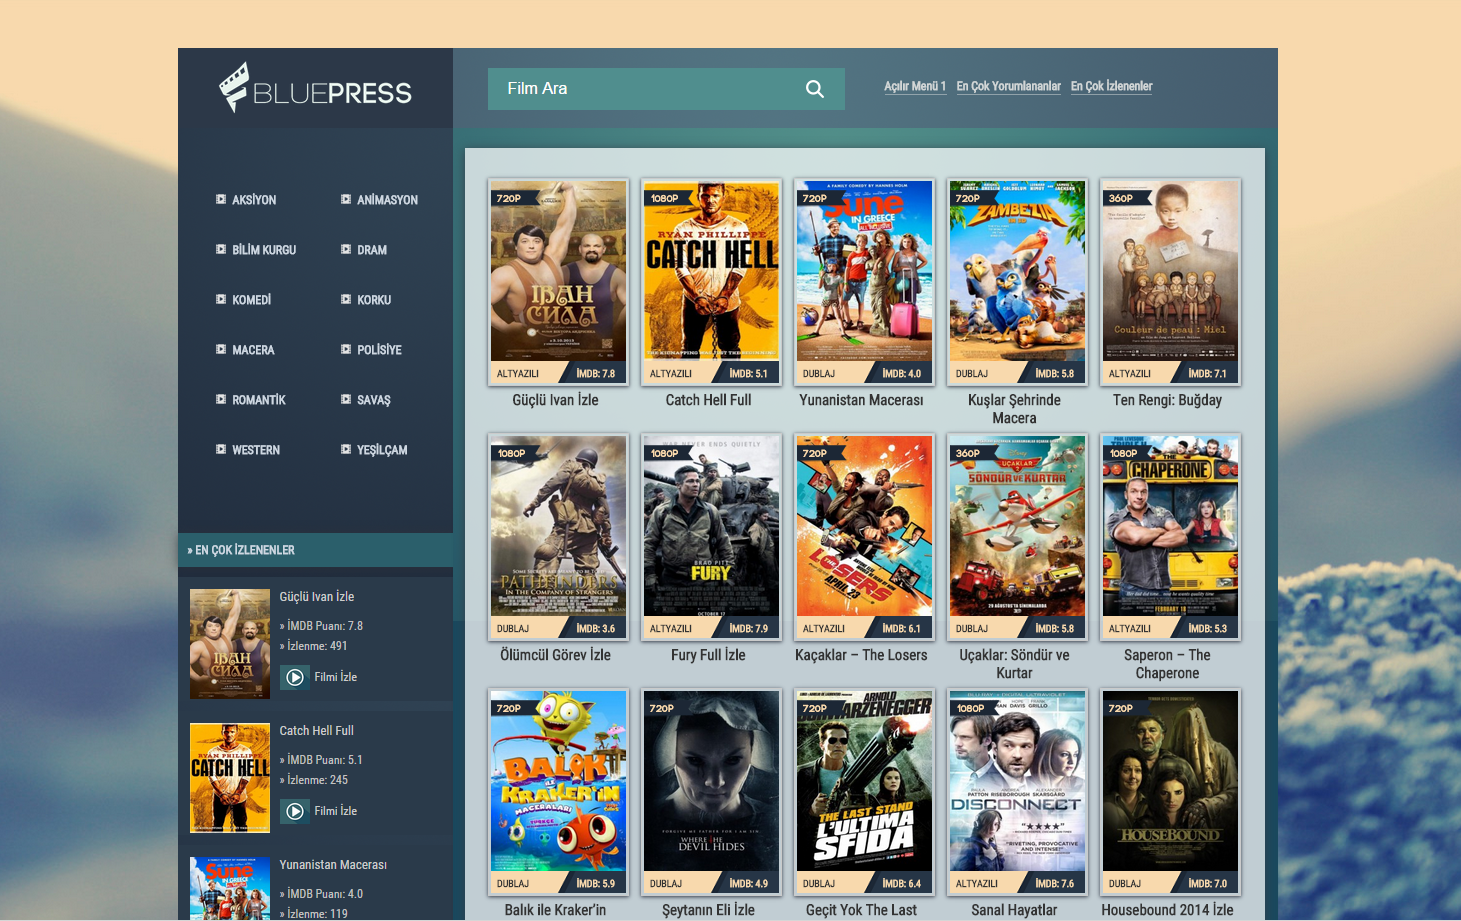The height and width of the screenshot is (921, 1461).
Task: Click the Couleur de peau: Miel poster
Action: 1170,271
